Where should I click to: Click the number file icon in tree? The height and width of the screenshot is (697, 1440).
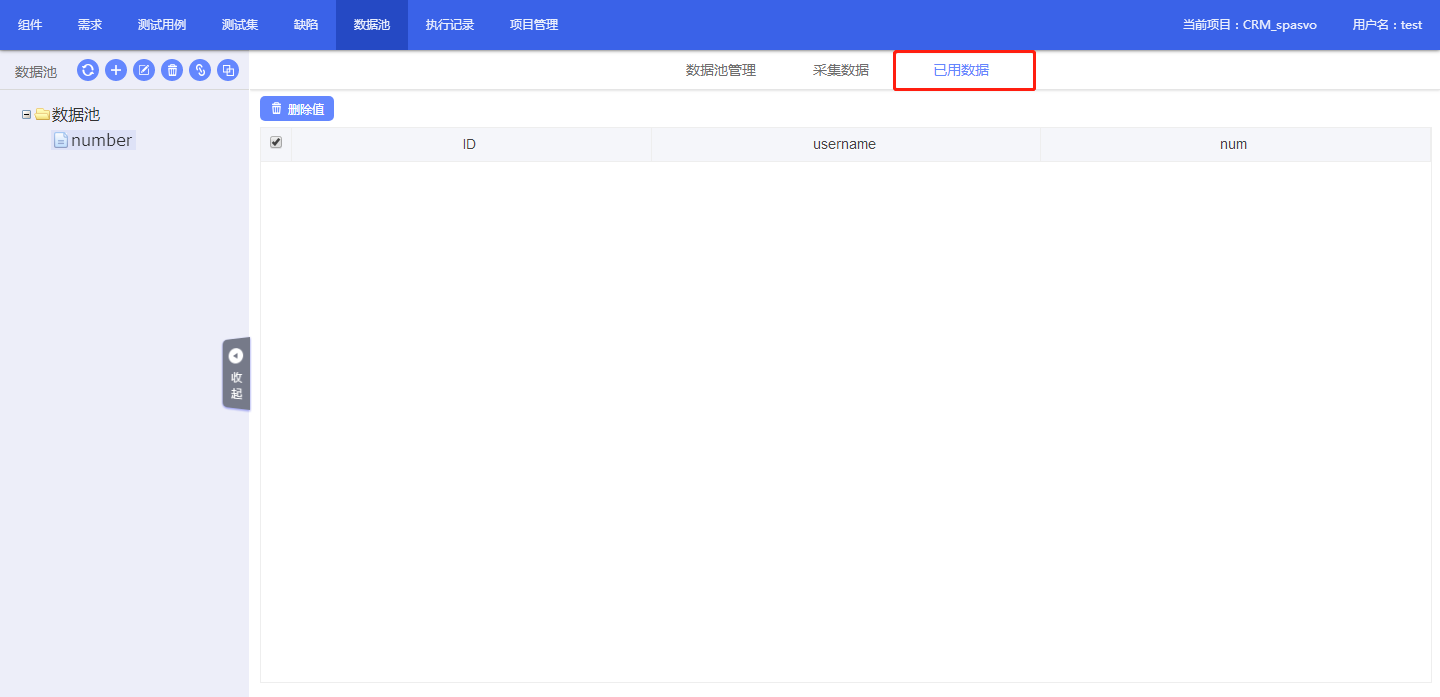[60, 141]
